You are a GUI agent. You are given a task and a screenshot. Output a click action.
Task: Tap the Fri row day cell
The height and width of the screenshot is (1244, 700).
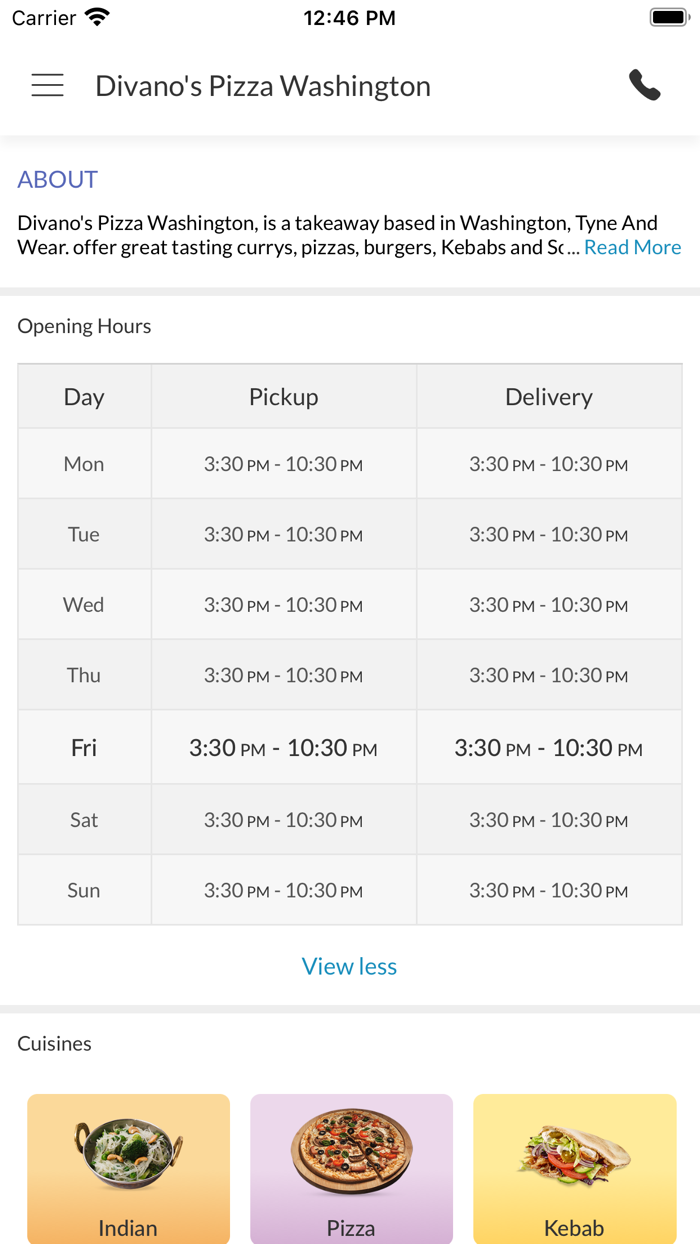click(x=84, y=748)
